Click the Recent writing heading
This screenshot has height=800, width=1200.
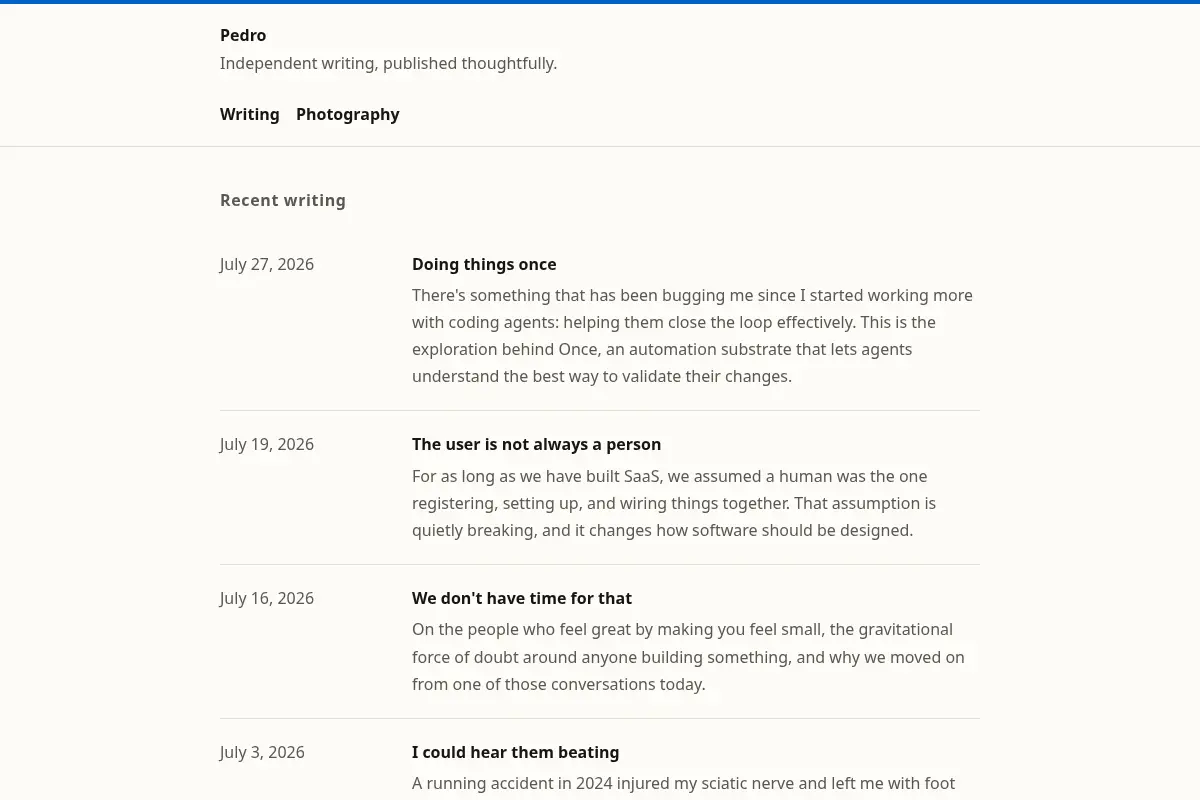tap(283, 200)
